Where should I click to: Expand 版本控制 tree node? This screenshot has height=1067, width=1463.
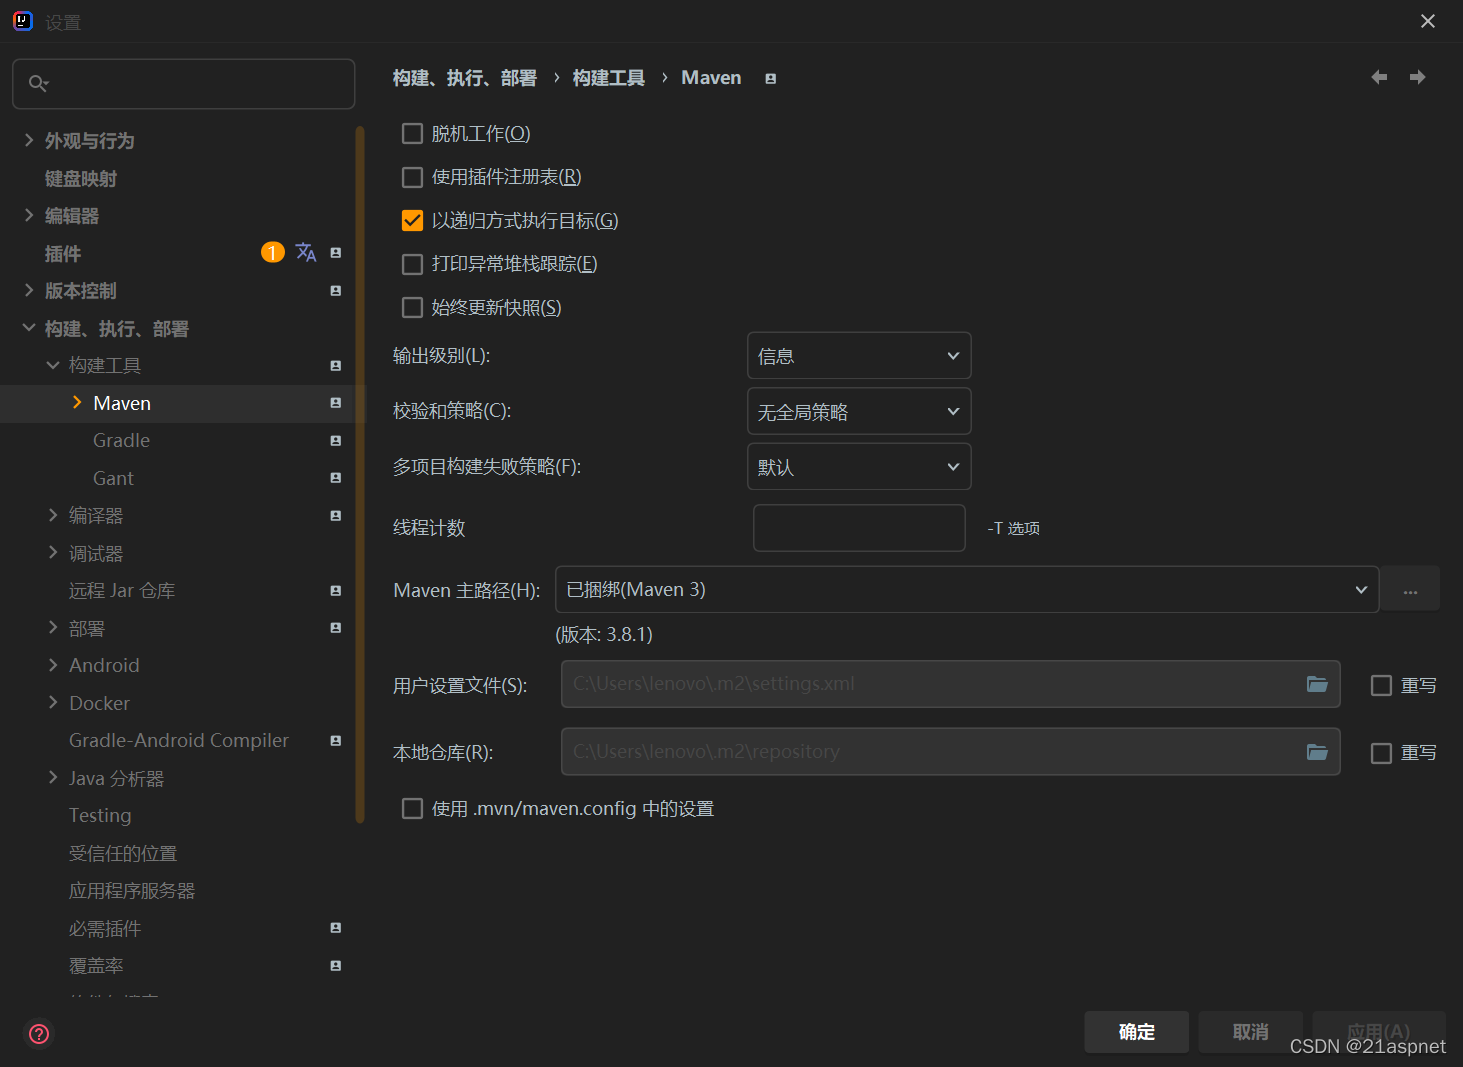pos(29,290)
